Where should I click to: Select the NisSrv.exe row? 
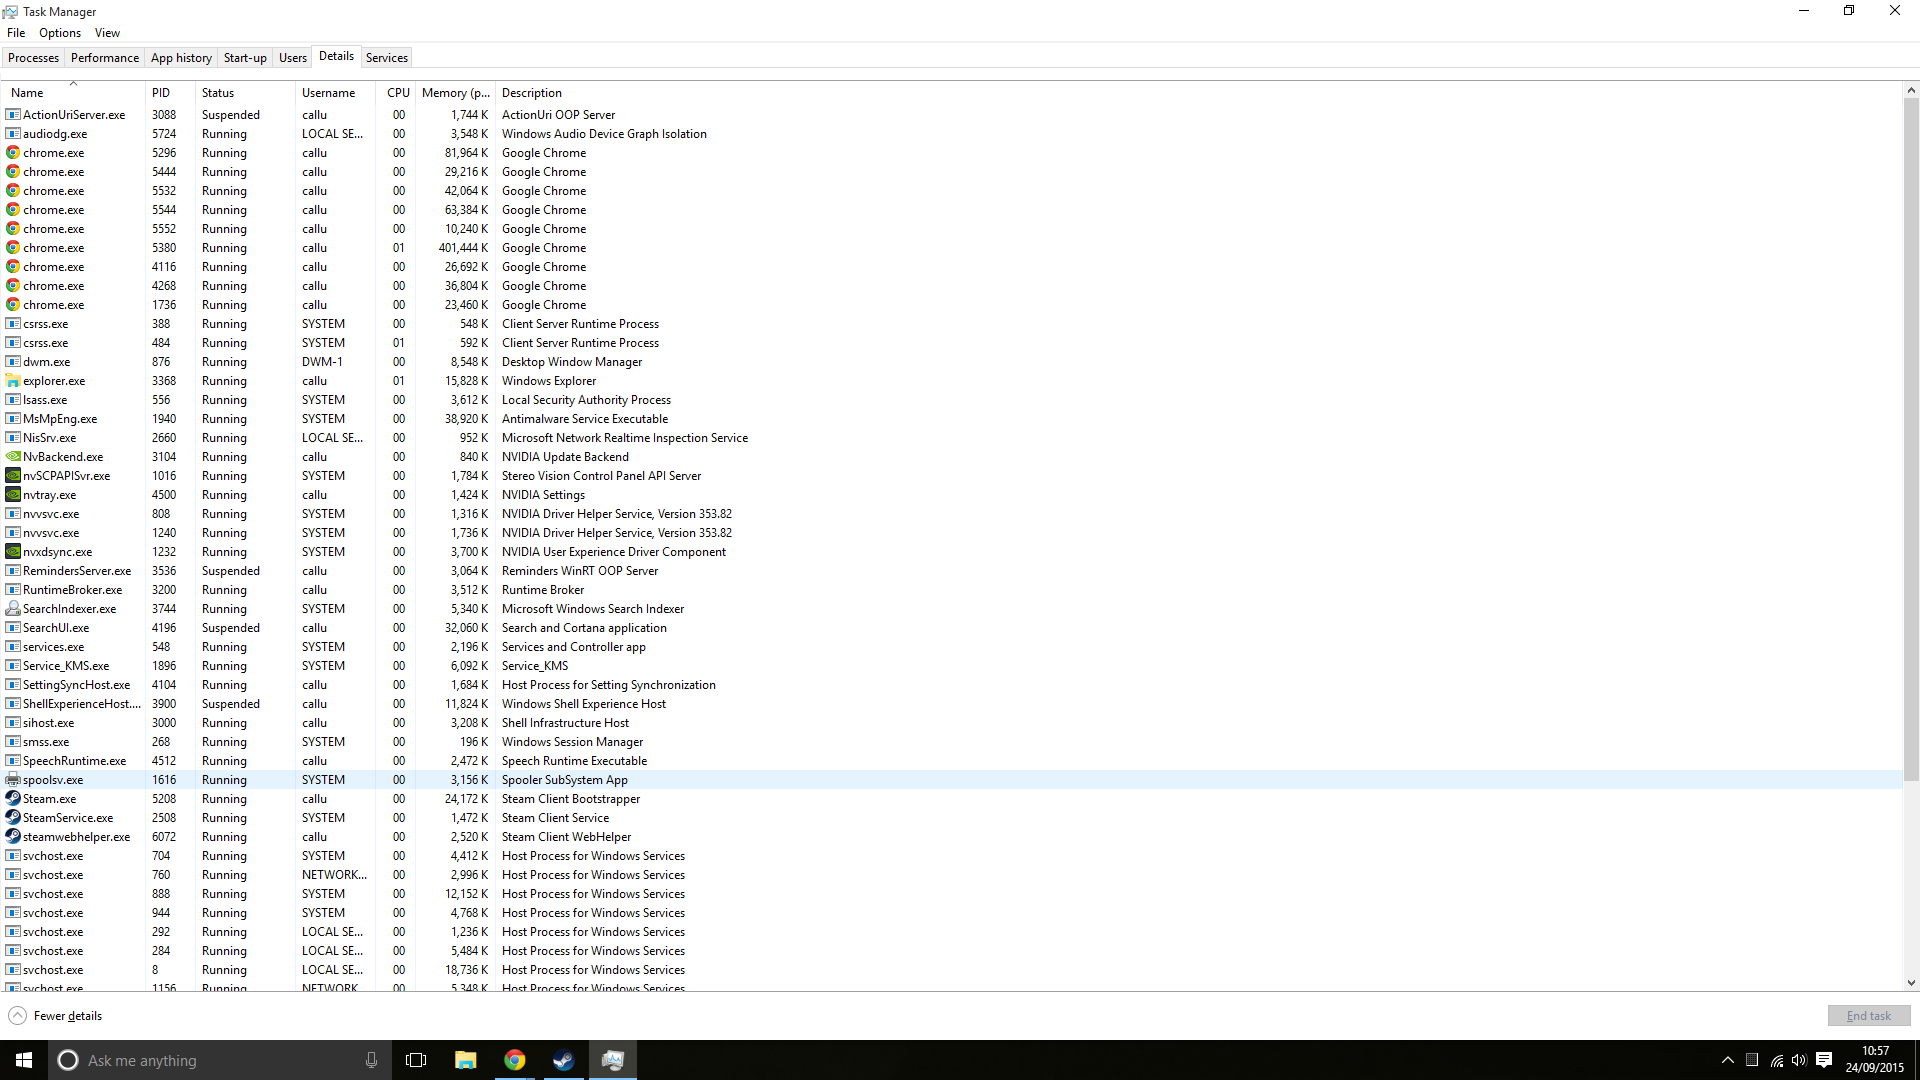point(952,438)
